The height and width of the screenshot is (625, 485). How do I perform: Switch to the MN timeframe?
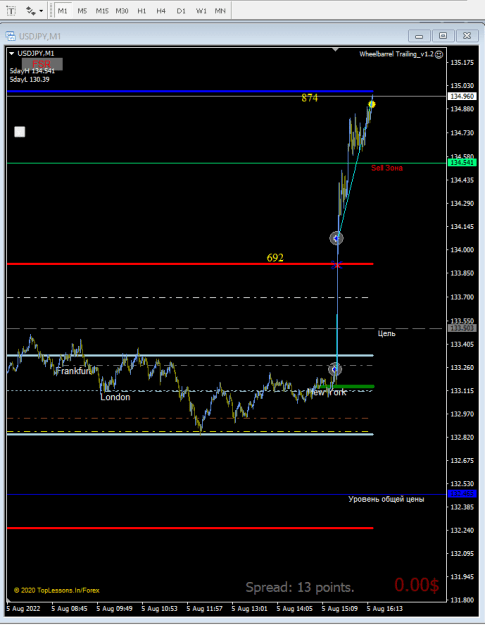(220, 11)
